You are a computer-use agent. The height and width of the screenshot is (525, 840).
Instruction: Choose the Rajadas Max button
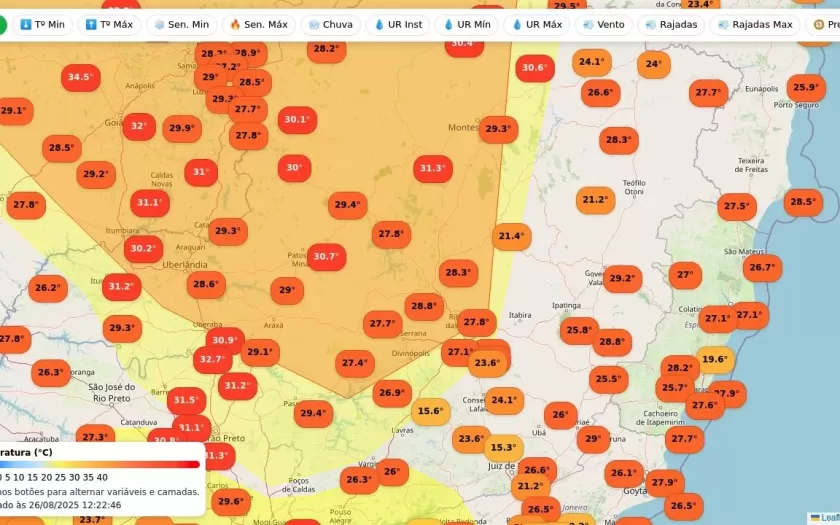(754, 24)
